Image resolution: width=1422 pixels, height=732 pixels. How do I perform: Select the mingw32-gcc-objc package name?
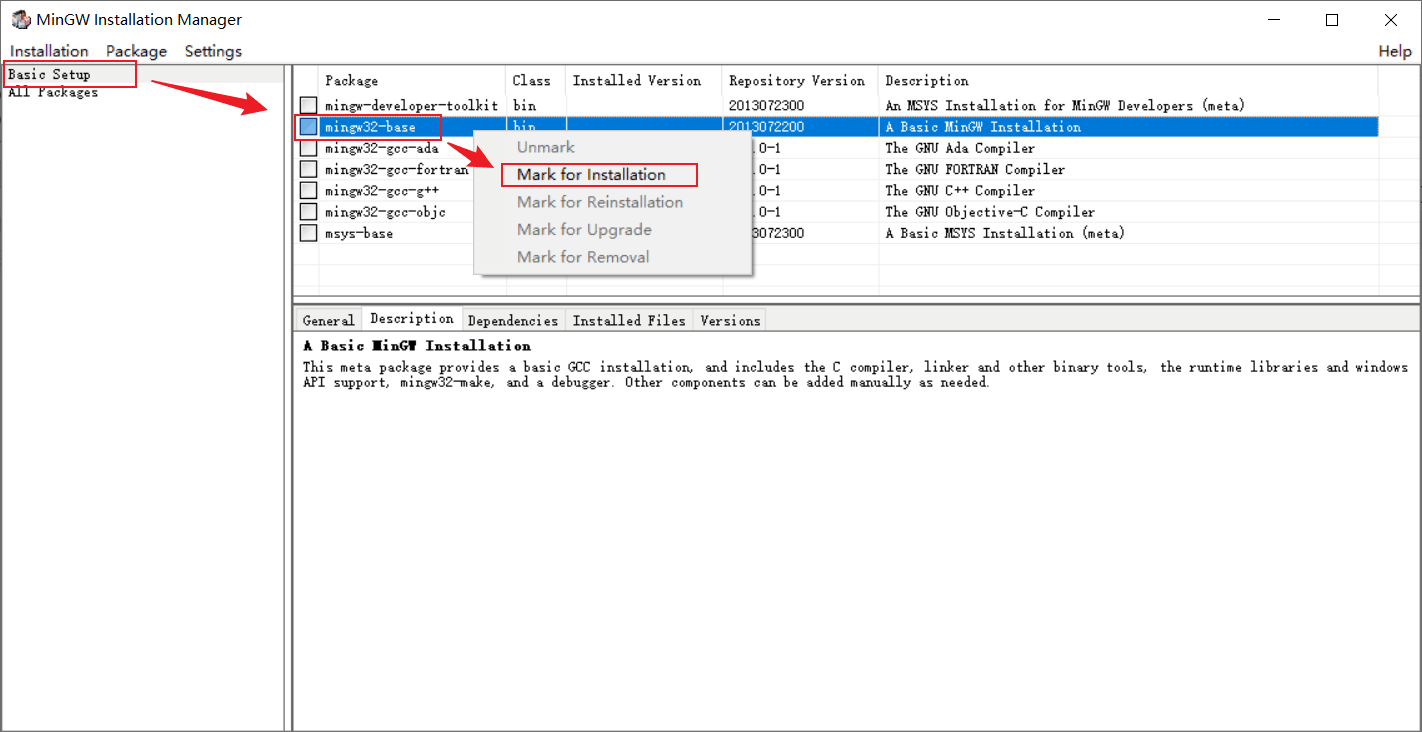pyautogui.click(x=385, y=212)
